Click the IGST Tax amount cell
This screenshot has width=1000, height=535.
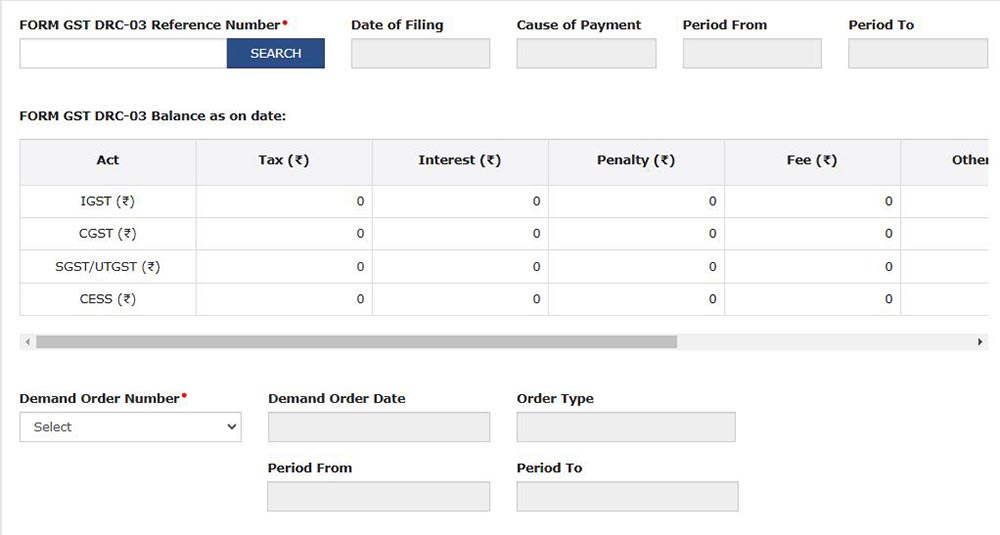coord(284,202)
